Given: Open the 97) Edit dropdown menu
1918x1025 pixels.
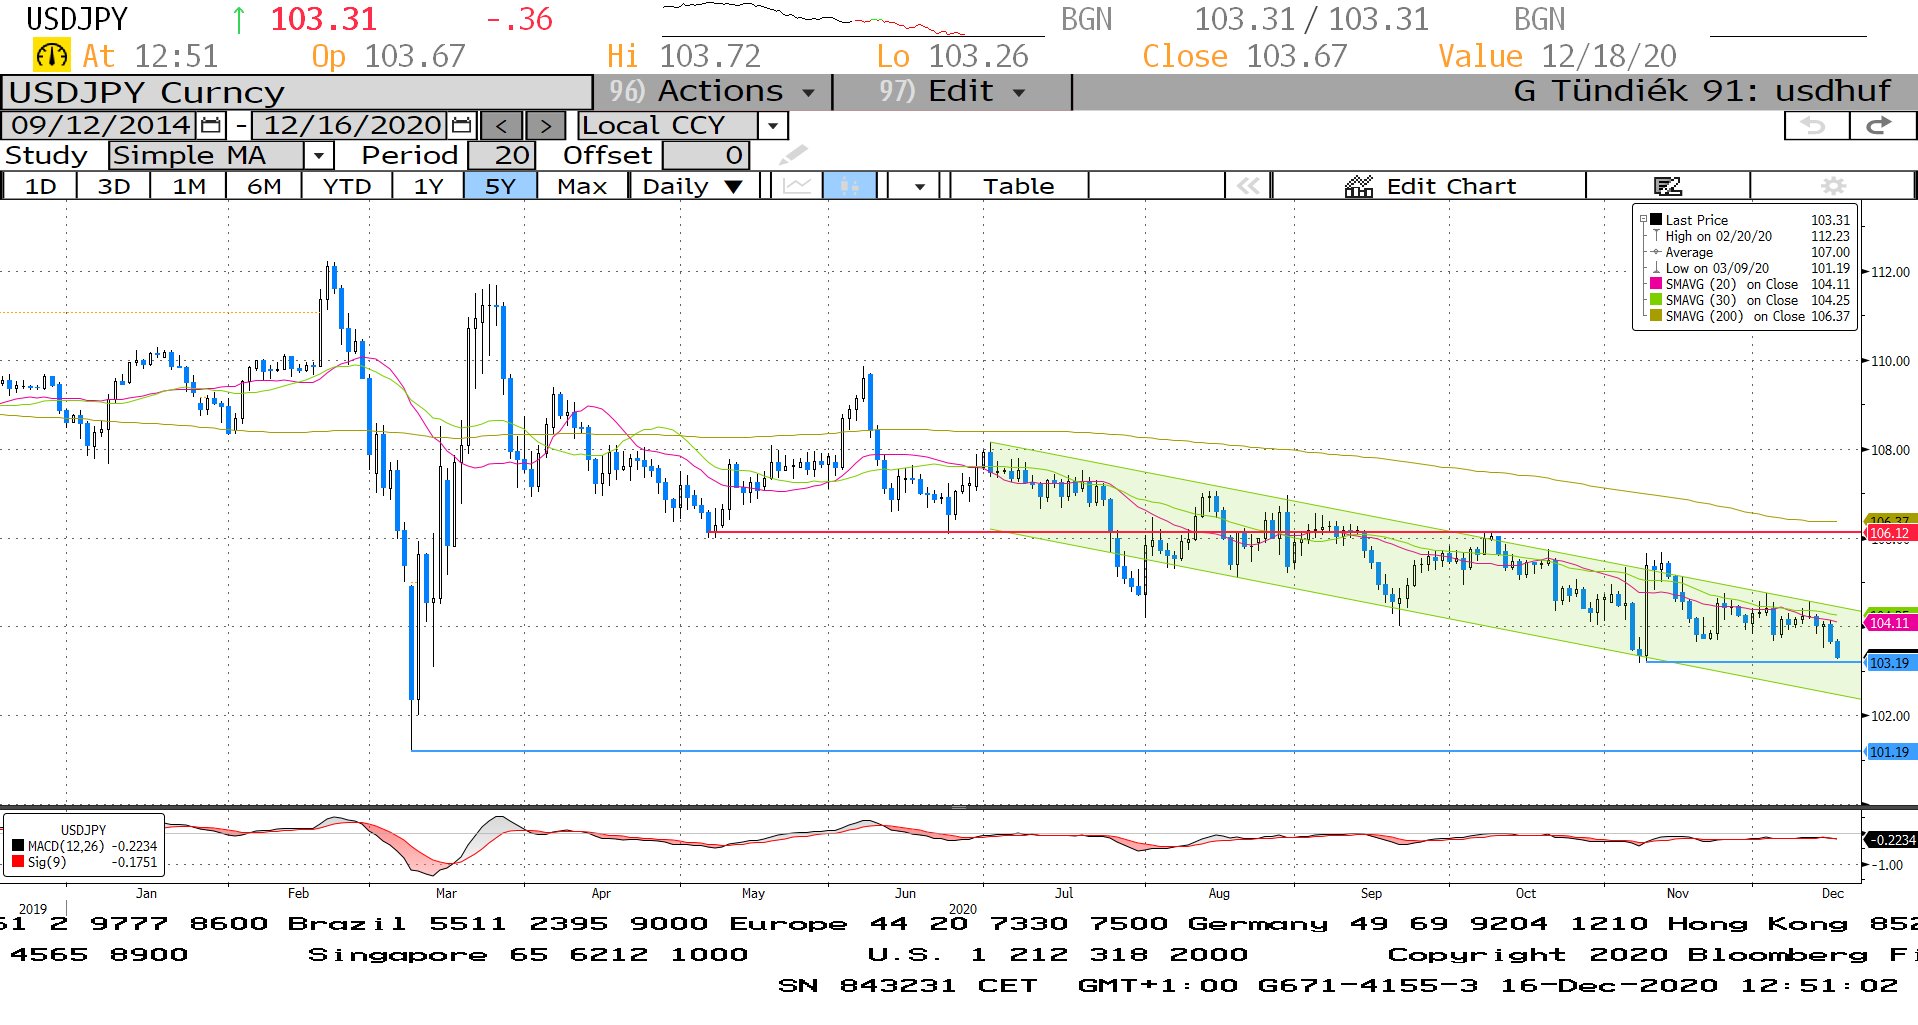Looking at the screenshot, I should click(952, 92).
